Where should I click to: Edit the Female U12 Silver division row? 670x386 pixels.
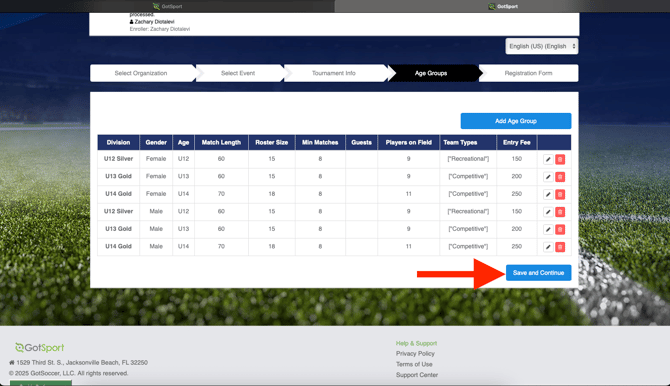click(548, 159)
